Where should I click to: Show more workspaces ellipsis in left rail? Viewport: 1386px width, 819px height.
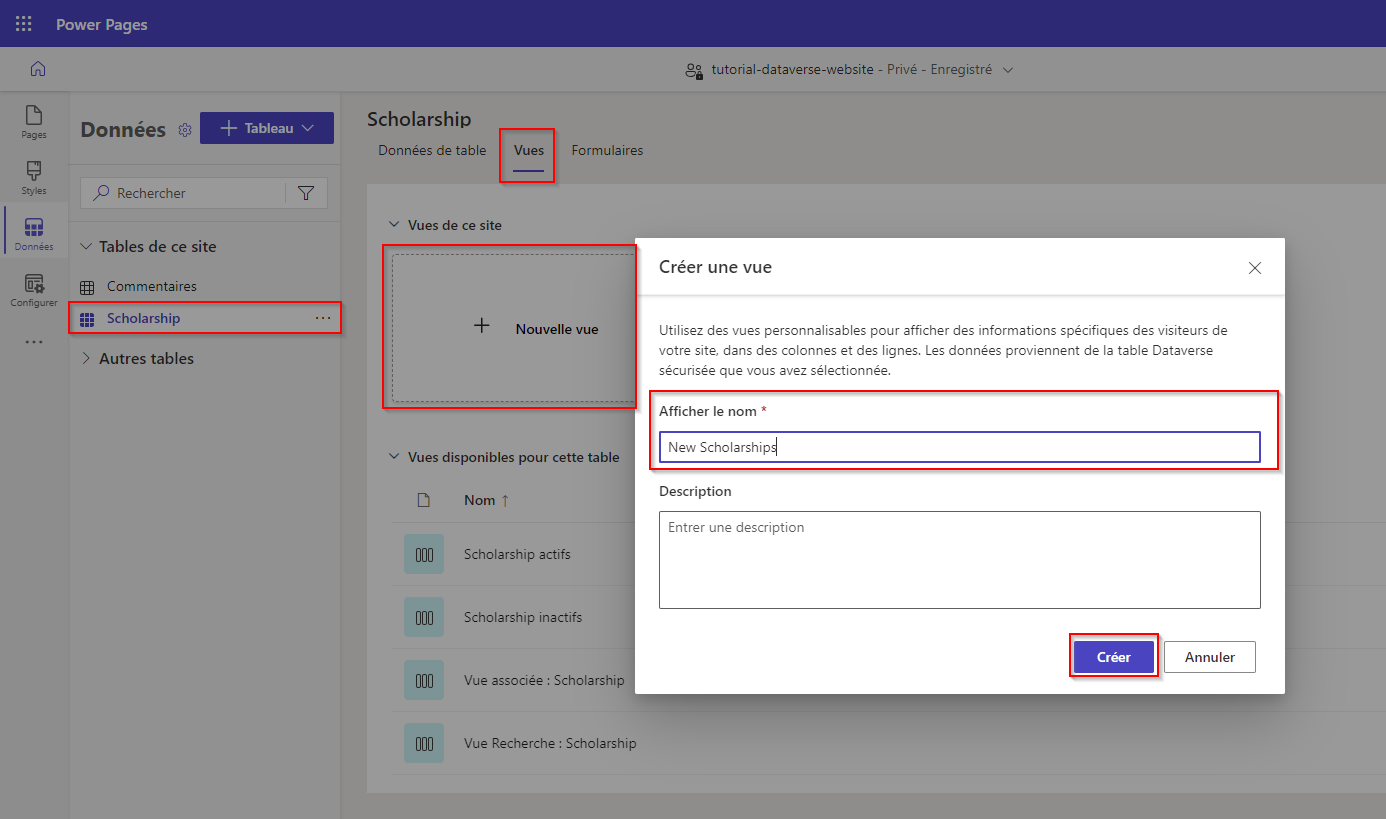tap(34, 342)
